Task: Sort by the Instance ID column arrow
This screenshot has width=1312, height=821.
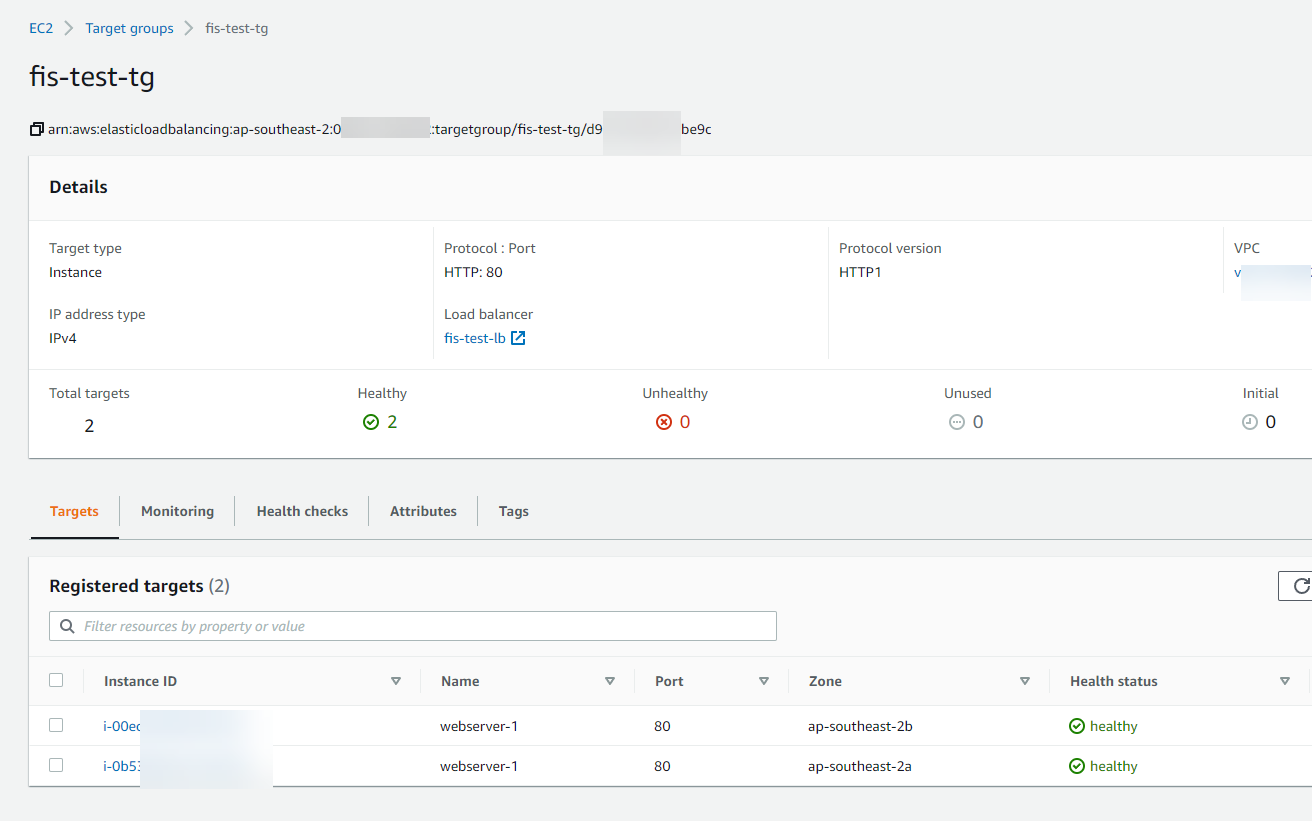Action: (x=396, y=681)
